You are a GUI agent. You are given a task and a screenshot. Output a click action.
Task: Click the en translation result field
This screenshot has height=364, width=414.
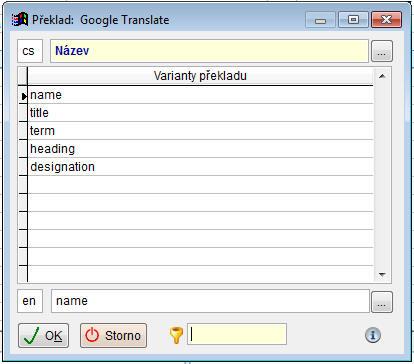210,301
